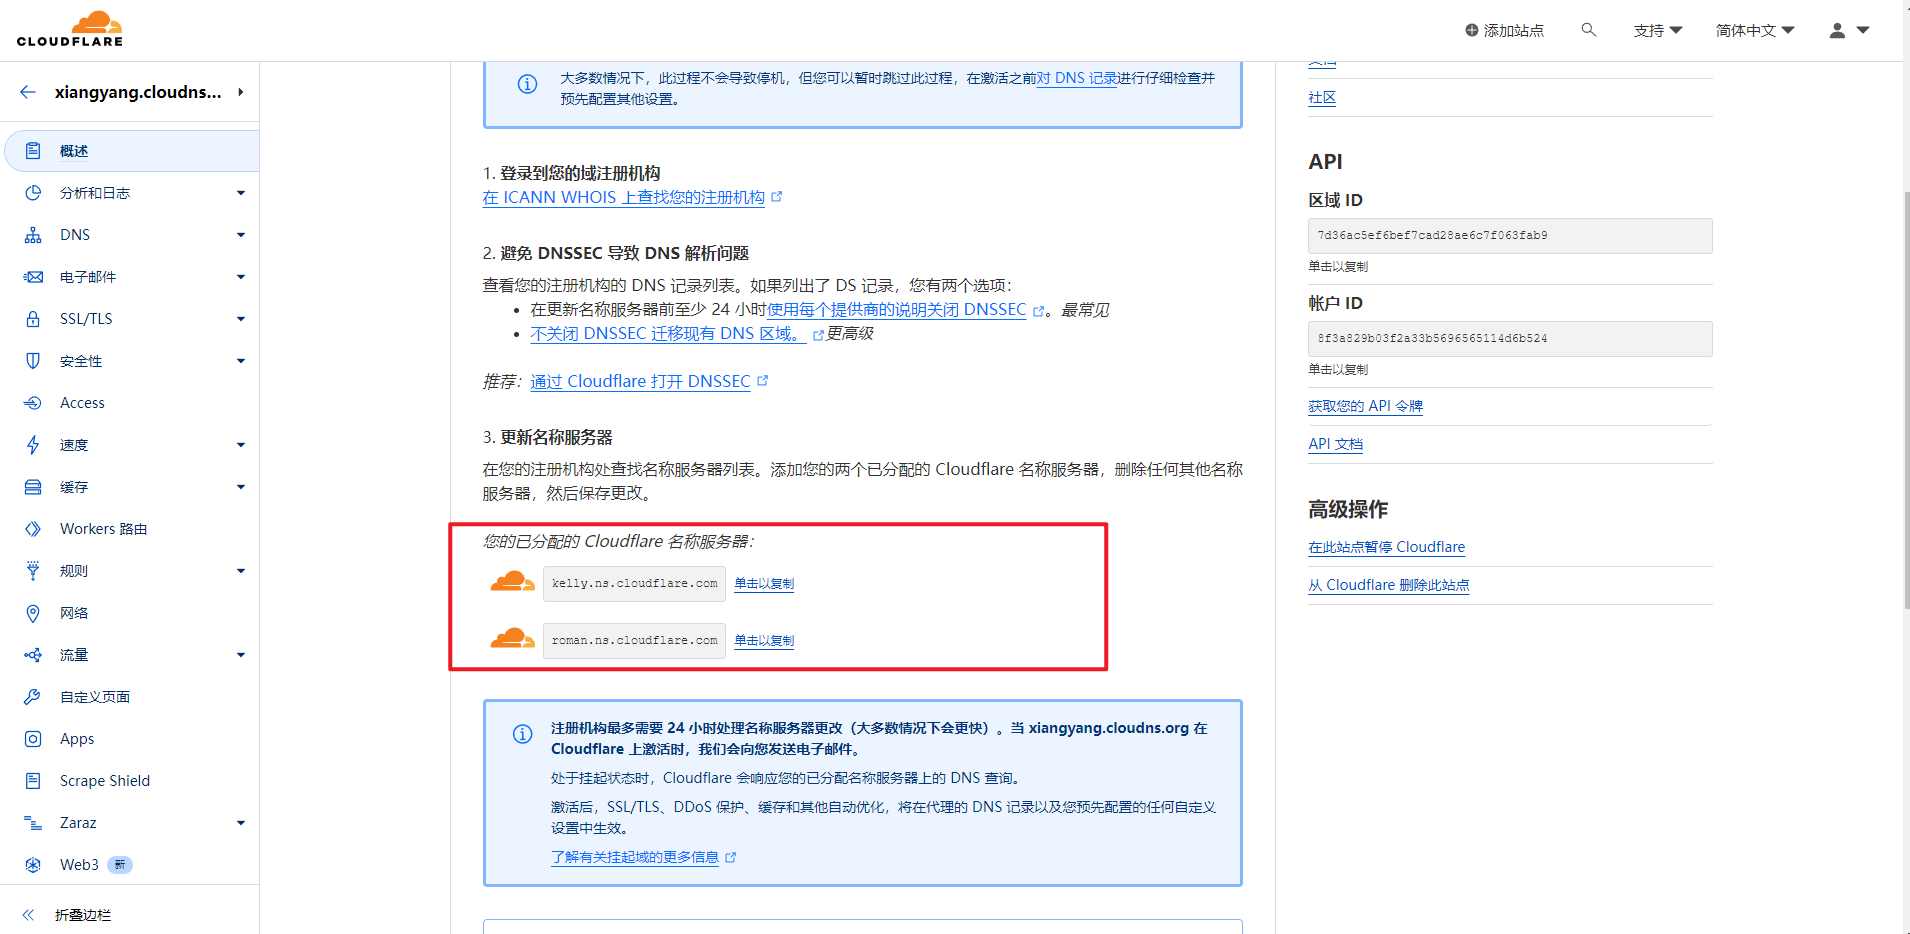Select 概述 in the sidebar

click(131, 151)
